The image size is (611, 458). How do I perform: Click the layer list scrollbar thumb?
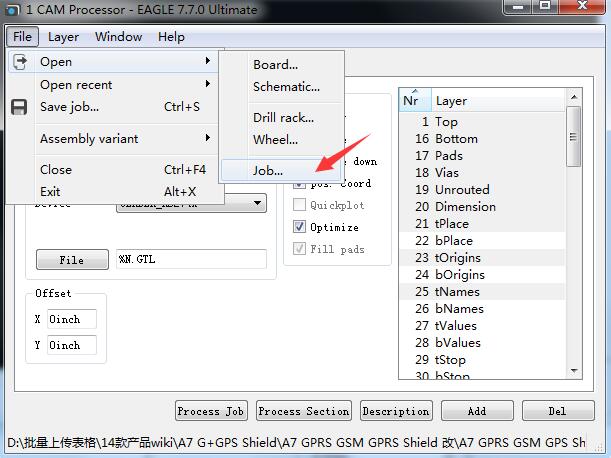point(574,137)
